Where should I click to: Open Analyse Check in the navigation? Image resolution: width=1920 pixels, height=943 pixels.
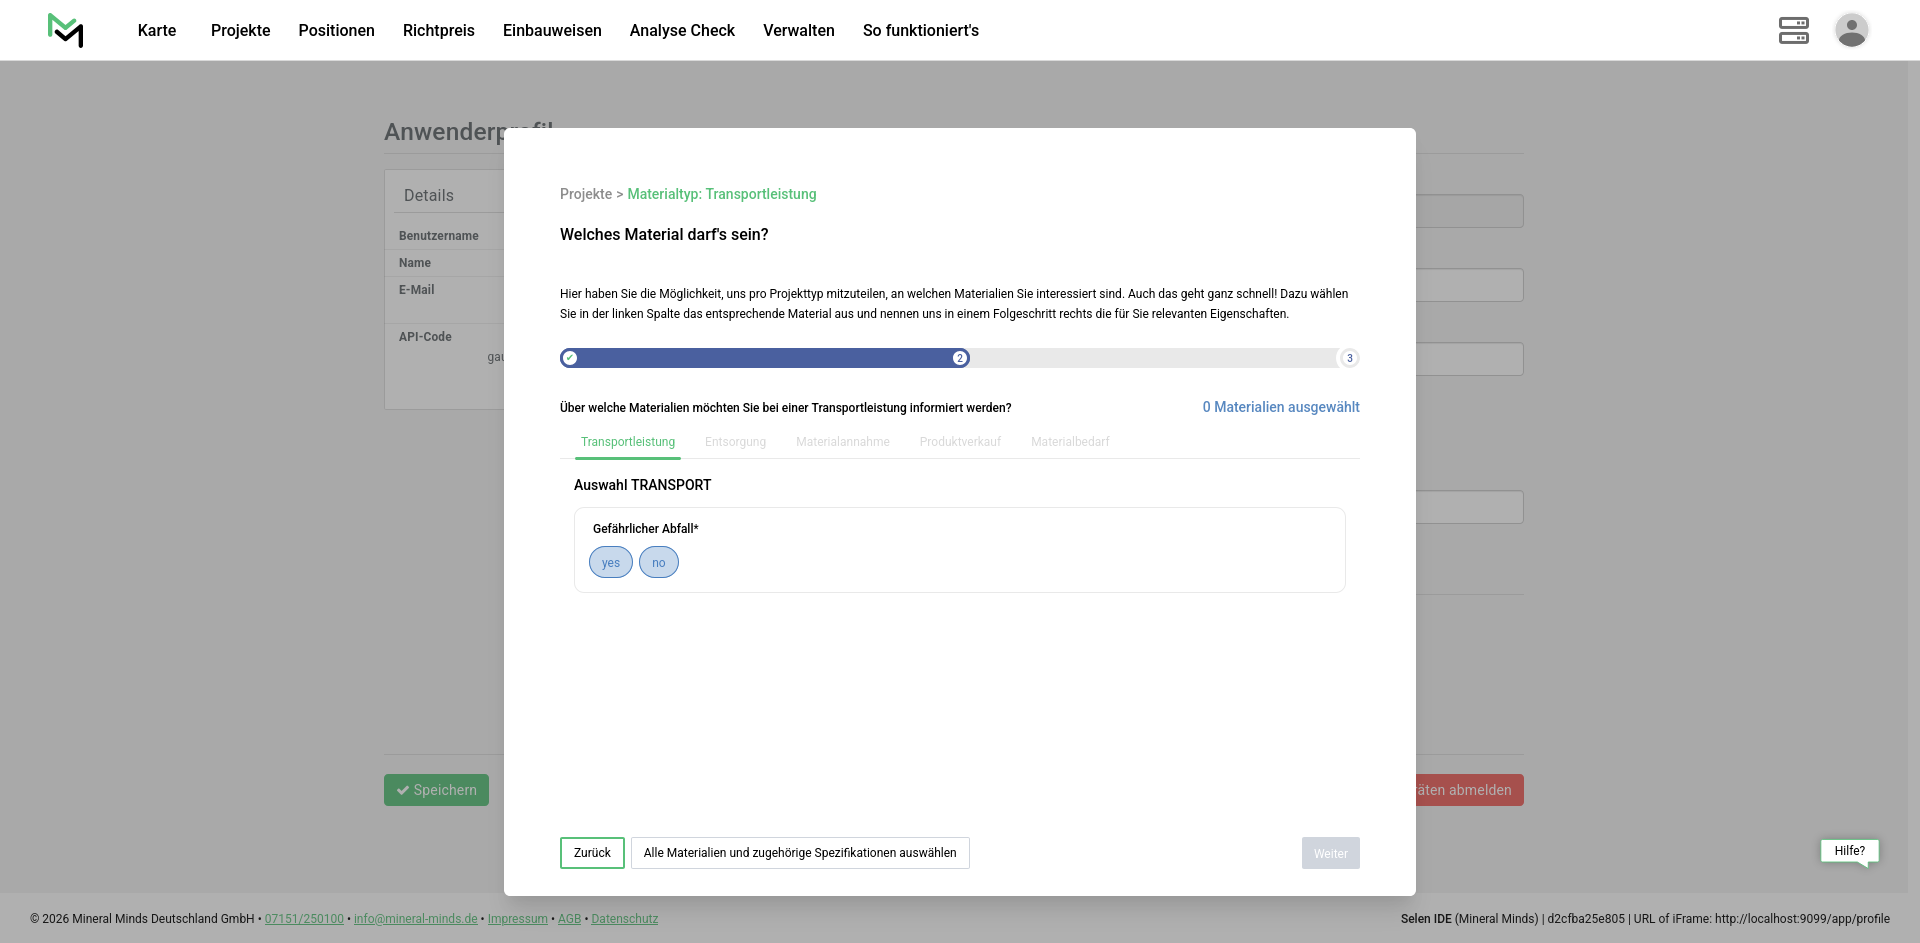click(x=682, y=30)
